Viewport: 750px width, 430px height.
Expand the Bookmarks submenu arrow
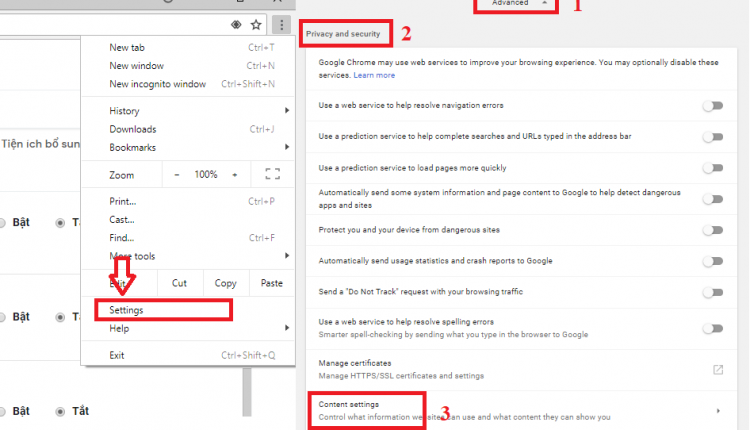pyautogui.click(x=287, y=147)
